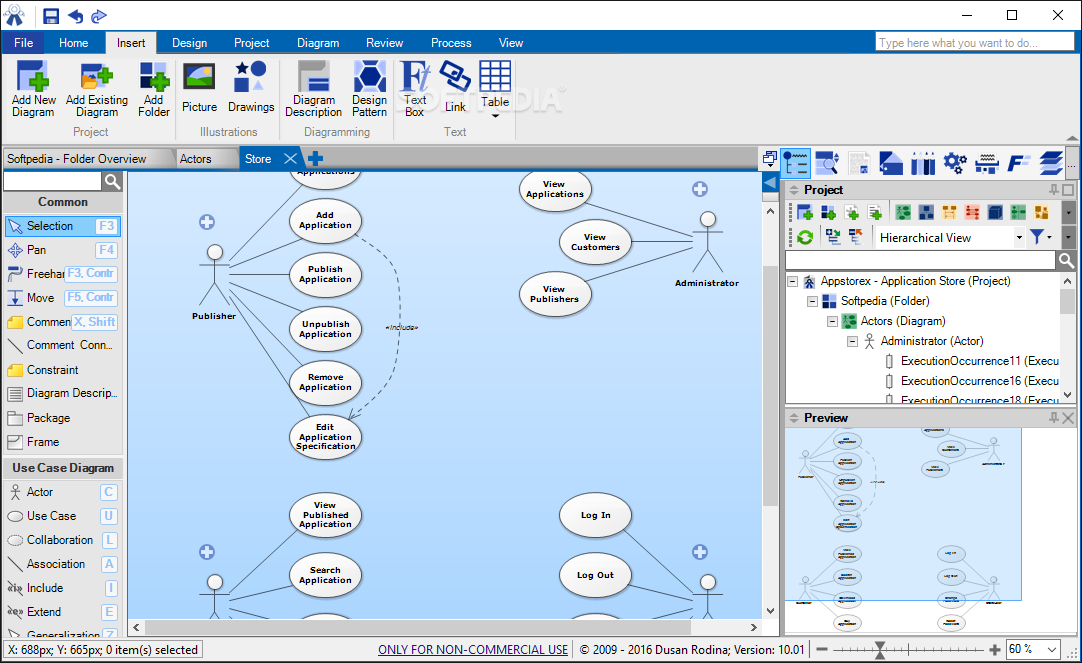This screenshot has height=663, width=1082.
Task: Open the Design Pattern tool
Action: point(369,89)
